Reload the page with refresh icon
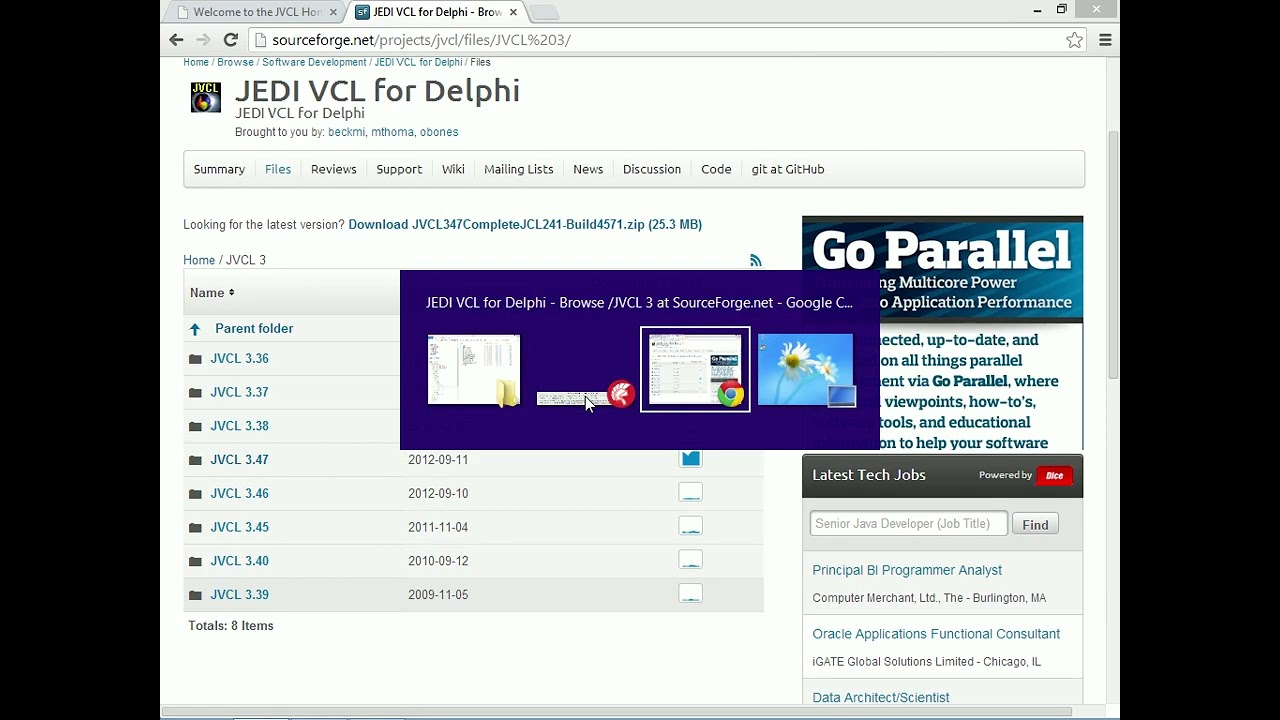Viewport: 1280px width, 720px height. point(231,40)
